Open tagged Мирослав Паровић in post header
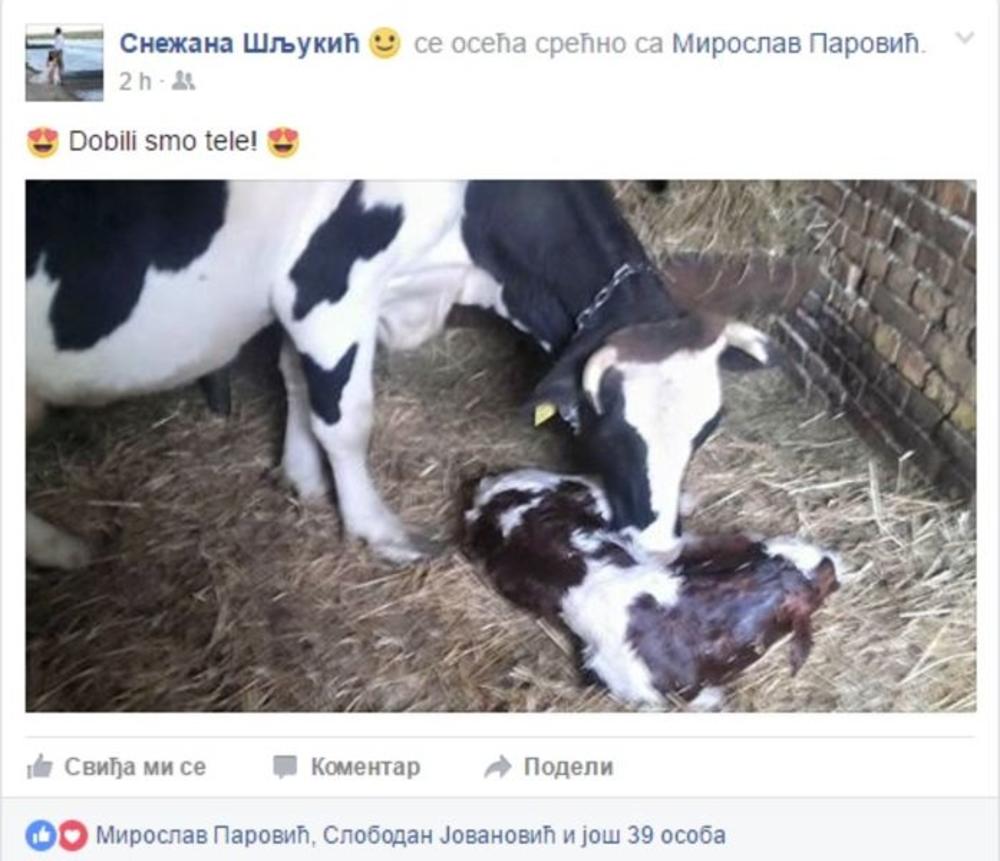The image size is (1000, 861). click(x=796, y=43)
